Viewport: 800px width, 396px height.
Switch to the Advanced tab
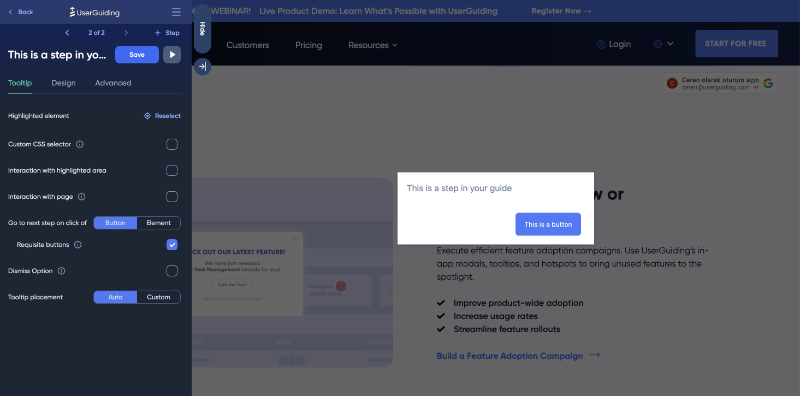pyautogui.click(x=113, y=83)
